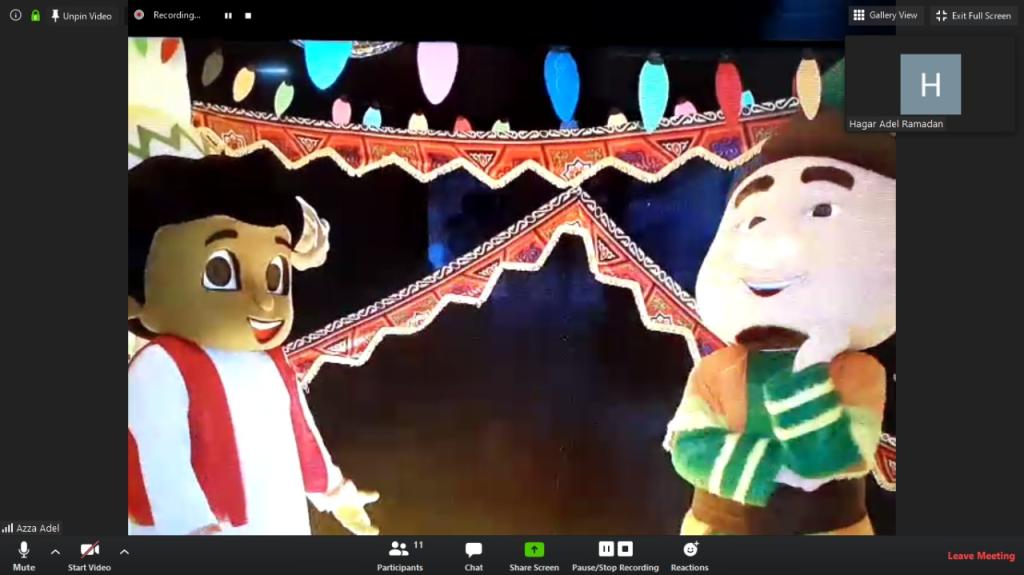Image resolution: width=1024 pixels, height=575 pixels.
Task: Open the meeting info icon
Action: [x=16, y=15]
